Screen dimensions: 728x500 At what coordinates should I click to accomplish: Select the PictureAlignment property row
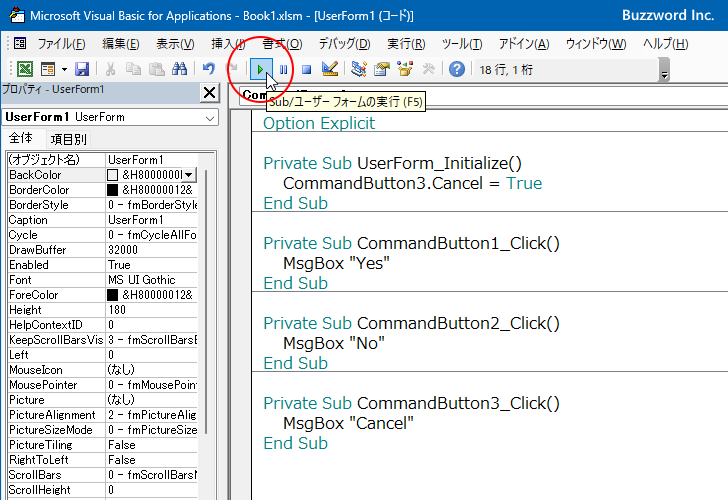tap(103, 415)
